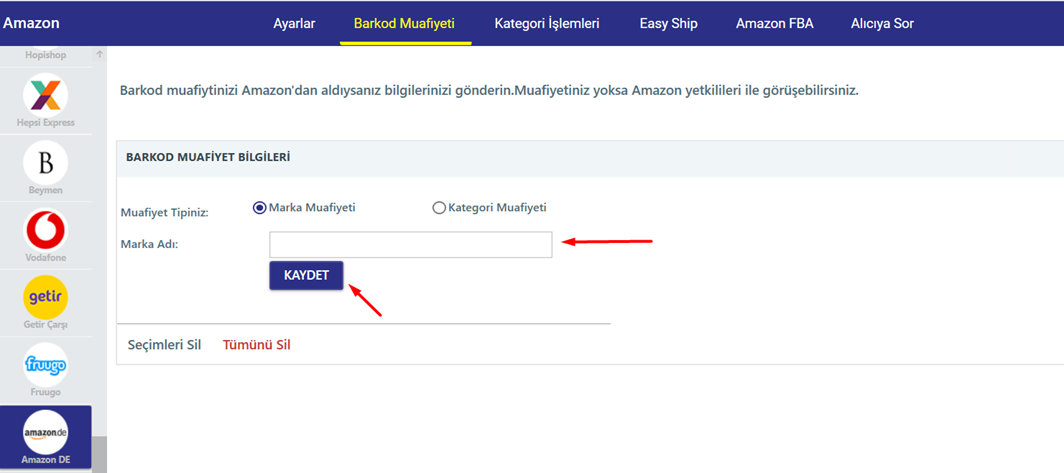
Task: Select the Marka Muafiyeti radio button
Action: (259, 208)
